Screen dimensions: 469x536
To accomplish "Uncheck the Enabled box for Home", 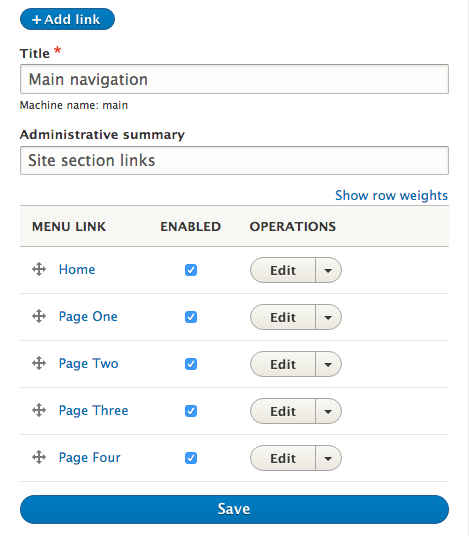I will [x=191, y=270].
